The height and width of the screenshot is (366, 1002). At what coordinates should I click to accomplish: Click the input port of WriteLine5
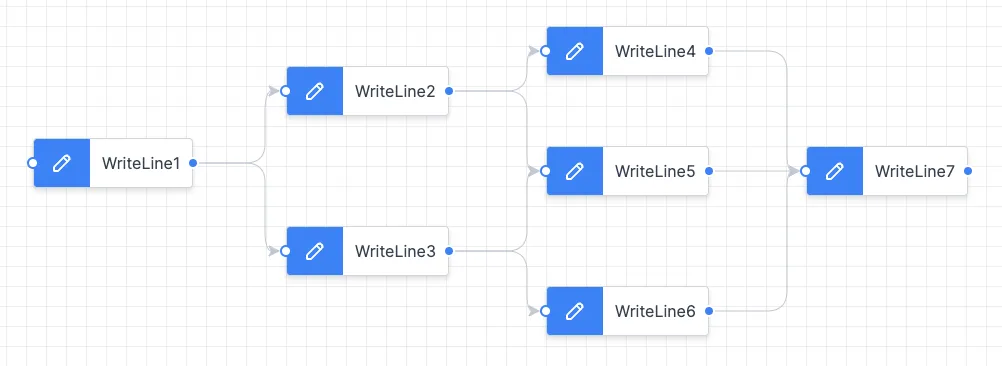[545, 171]
